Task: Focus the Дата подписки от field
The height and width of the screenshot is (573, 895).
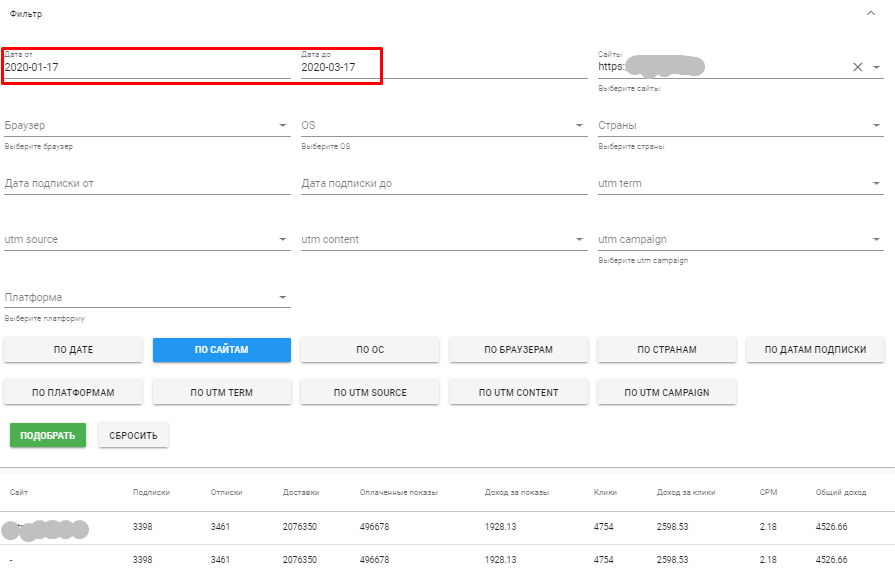Action: pos(147,184)
